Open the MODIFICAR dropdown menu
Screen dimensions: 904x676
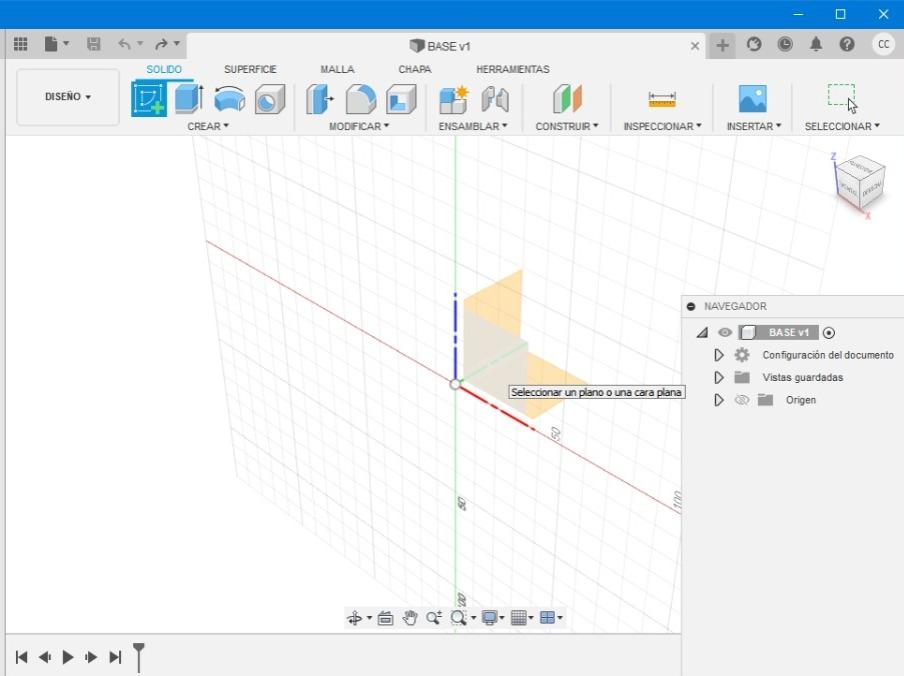(359, 126)
